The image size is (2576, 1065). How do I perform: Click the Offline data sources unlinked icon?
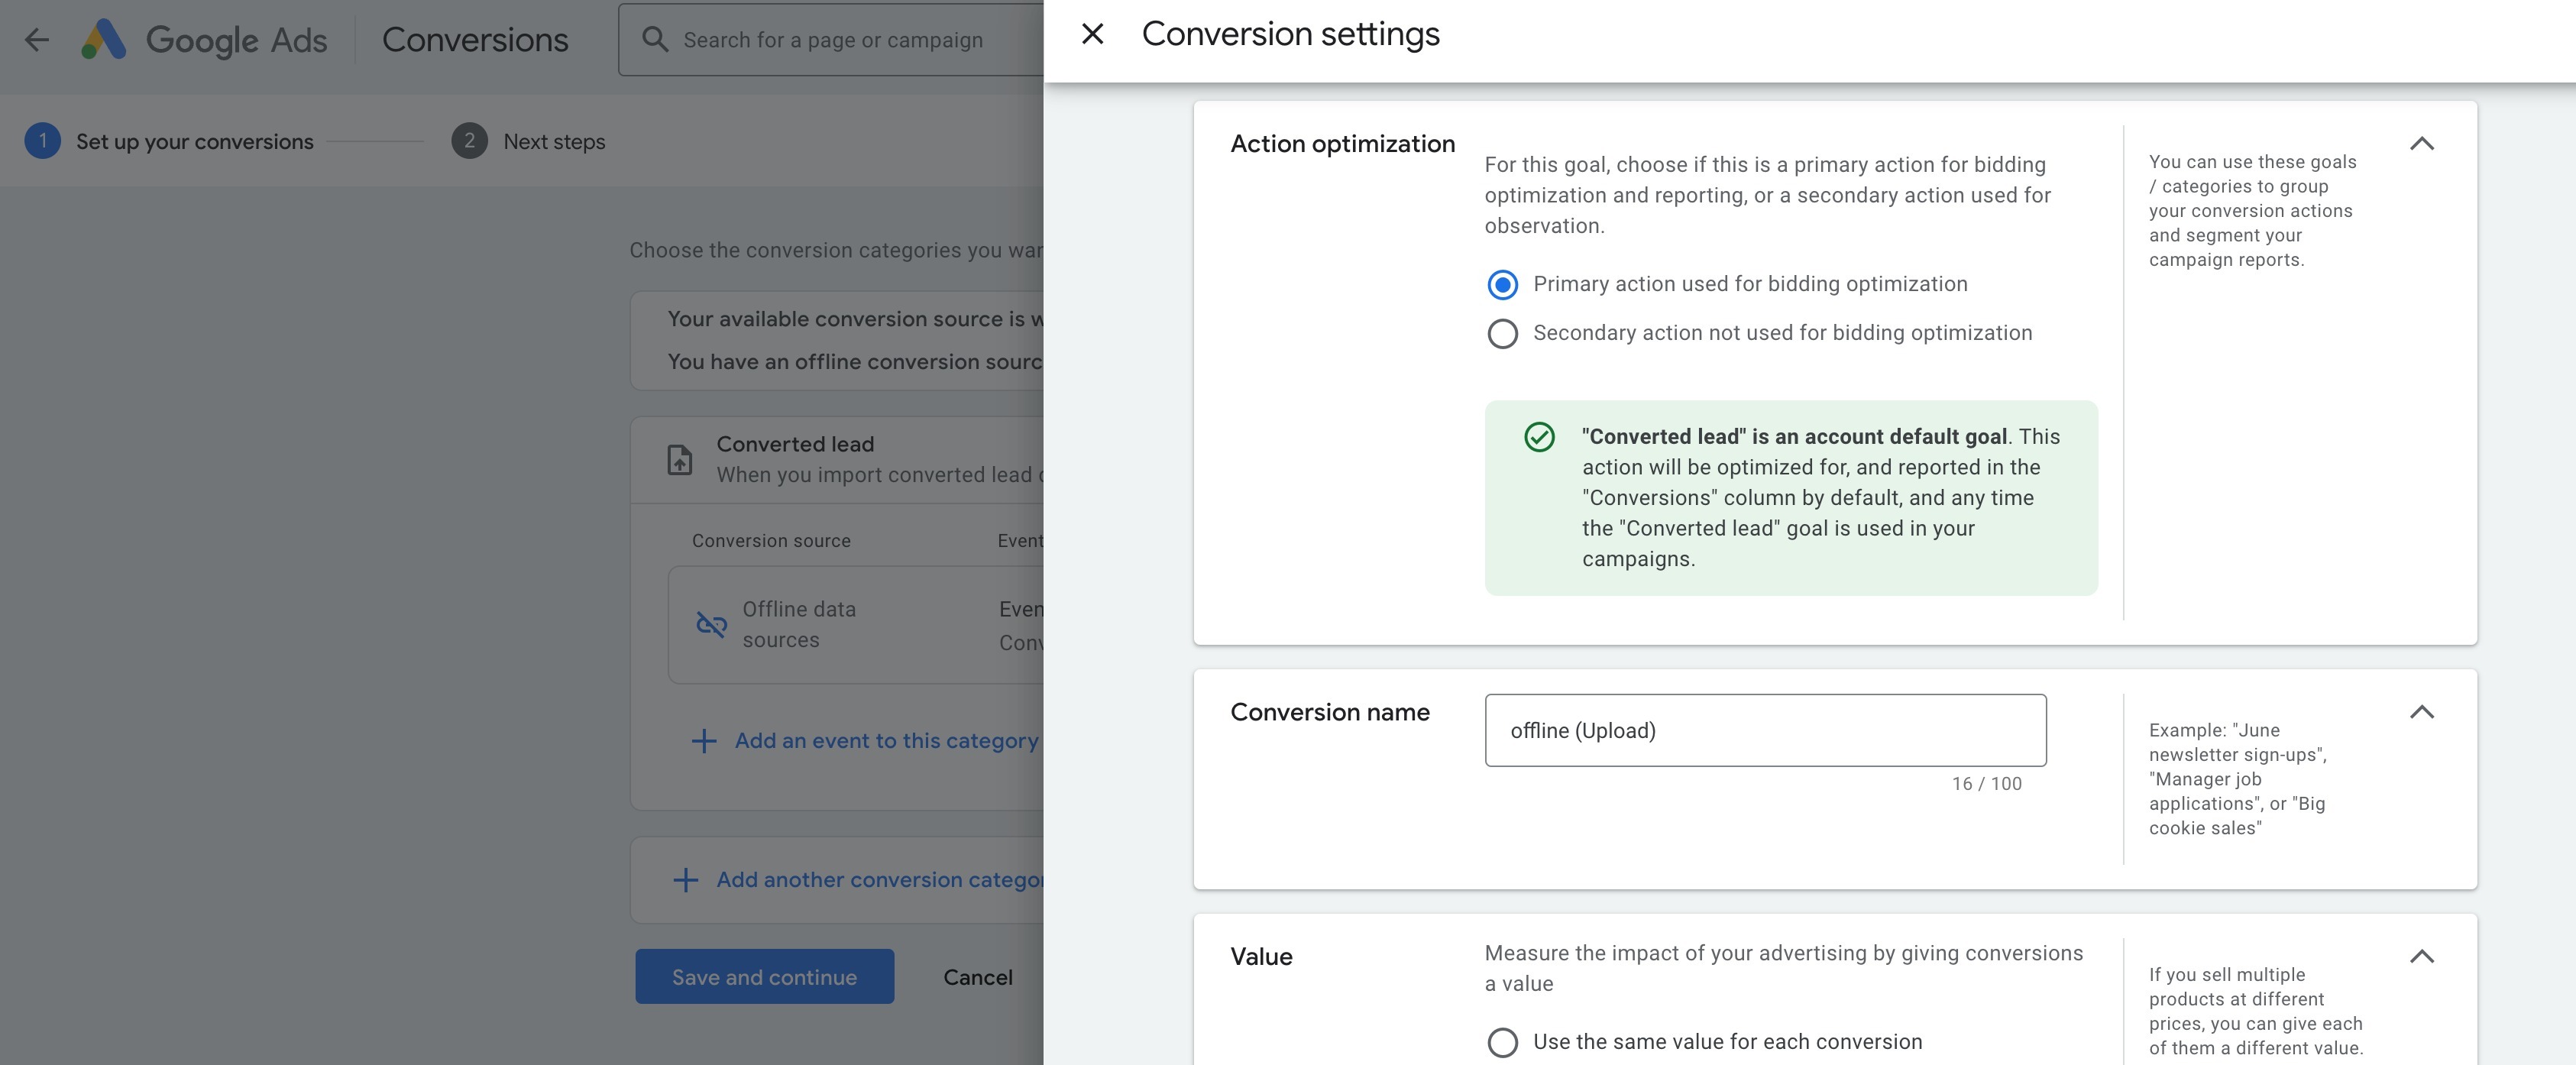(x=711, y=625)
